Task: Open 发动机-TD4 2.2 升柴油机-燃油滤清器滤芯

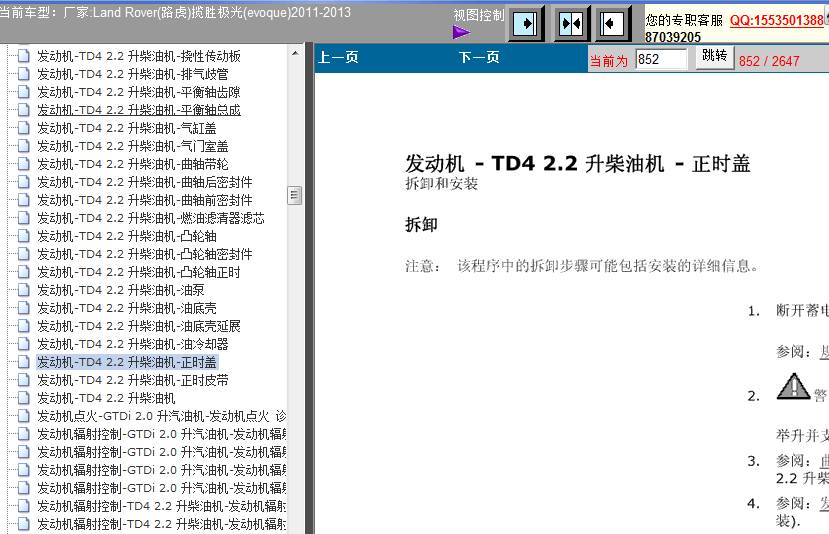Action: (x=151, y=218)
